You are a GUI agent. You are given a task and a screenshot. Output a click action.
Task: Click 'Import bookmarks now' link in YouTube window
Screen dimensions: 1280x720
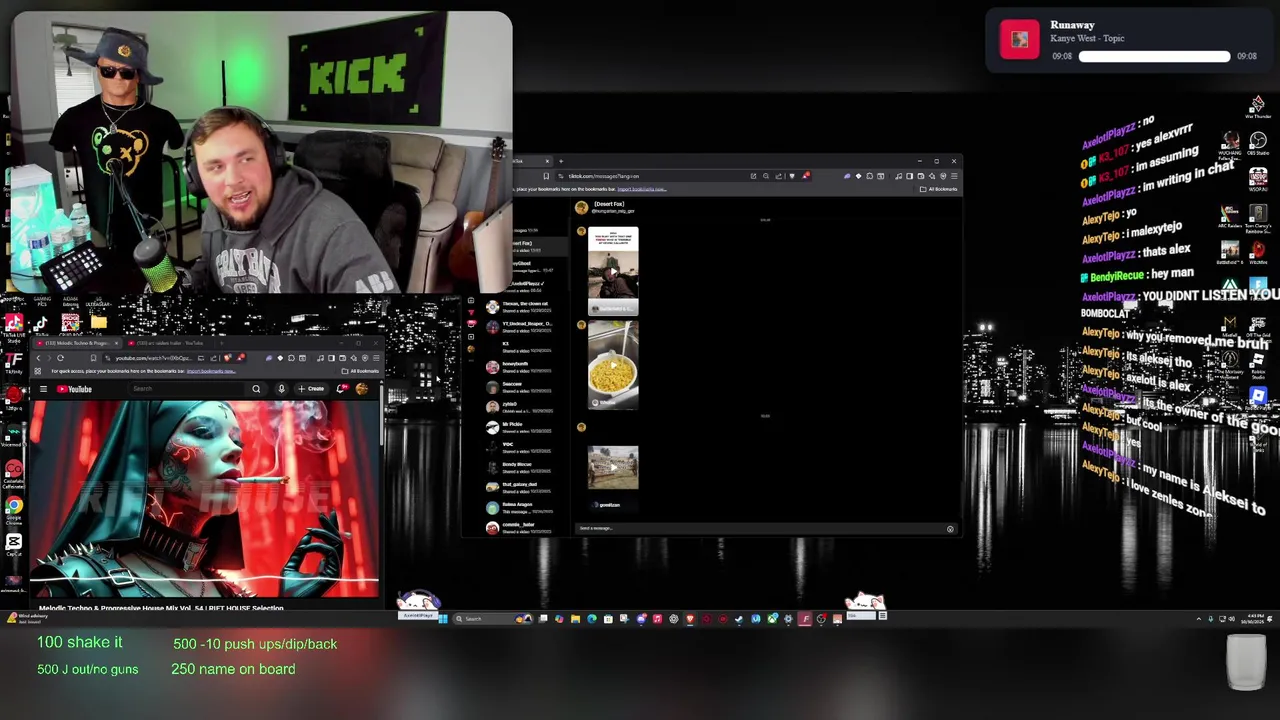click(210, 371)
